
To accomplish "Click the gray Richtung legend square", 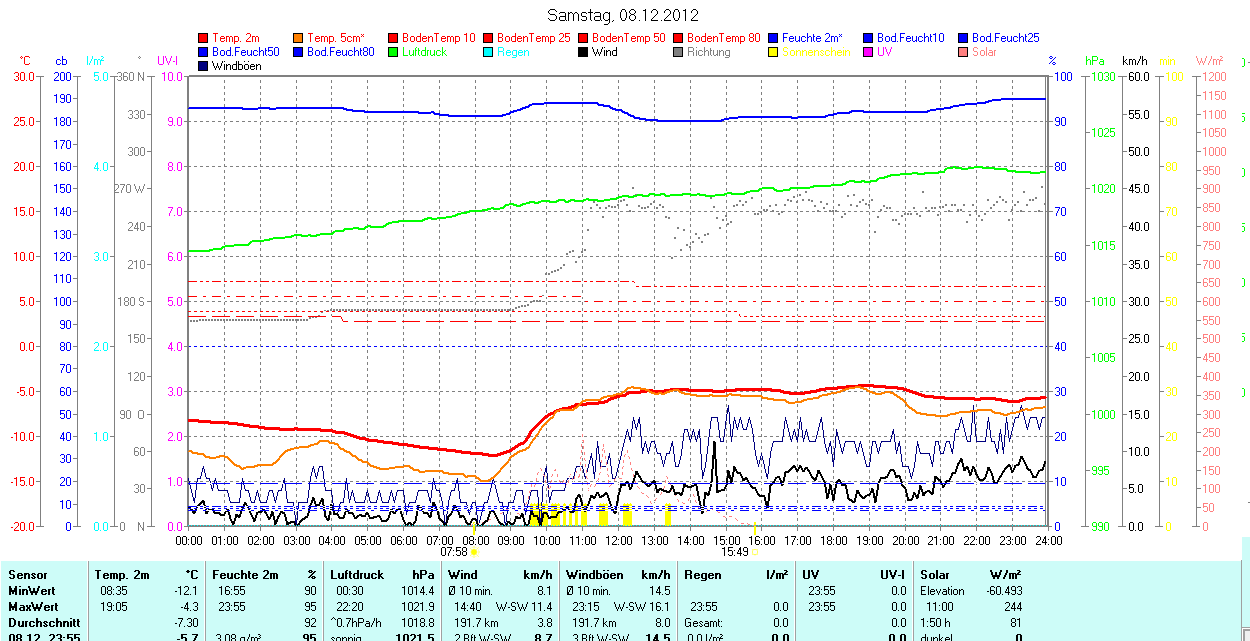I will (x=679, y=52).
